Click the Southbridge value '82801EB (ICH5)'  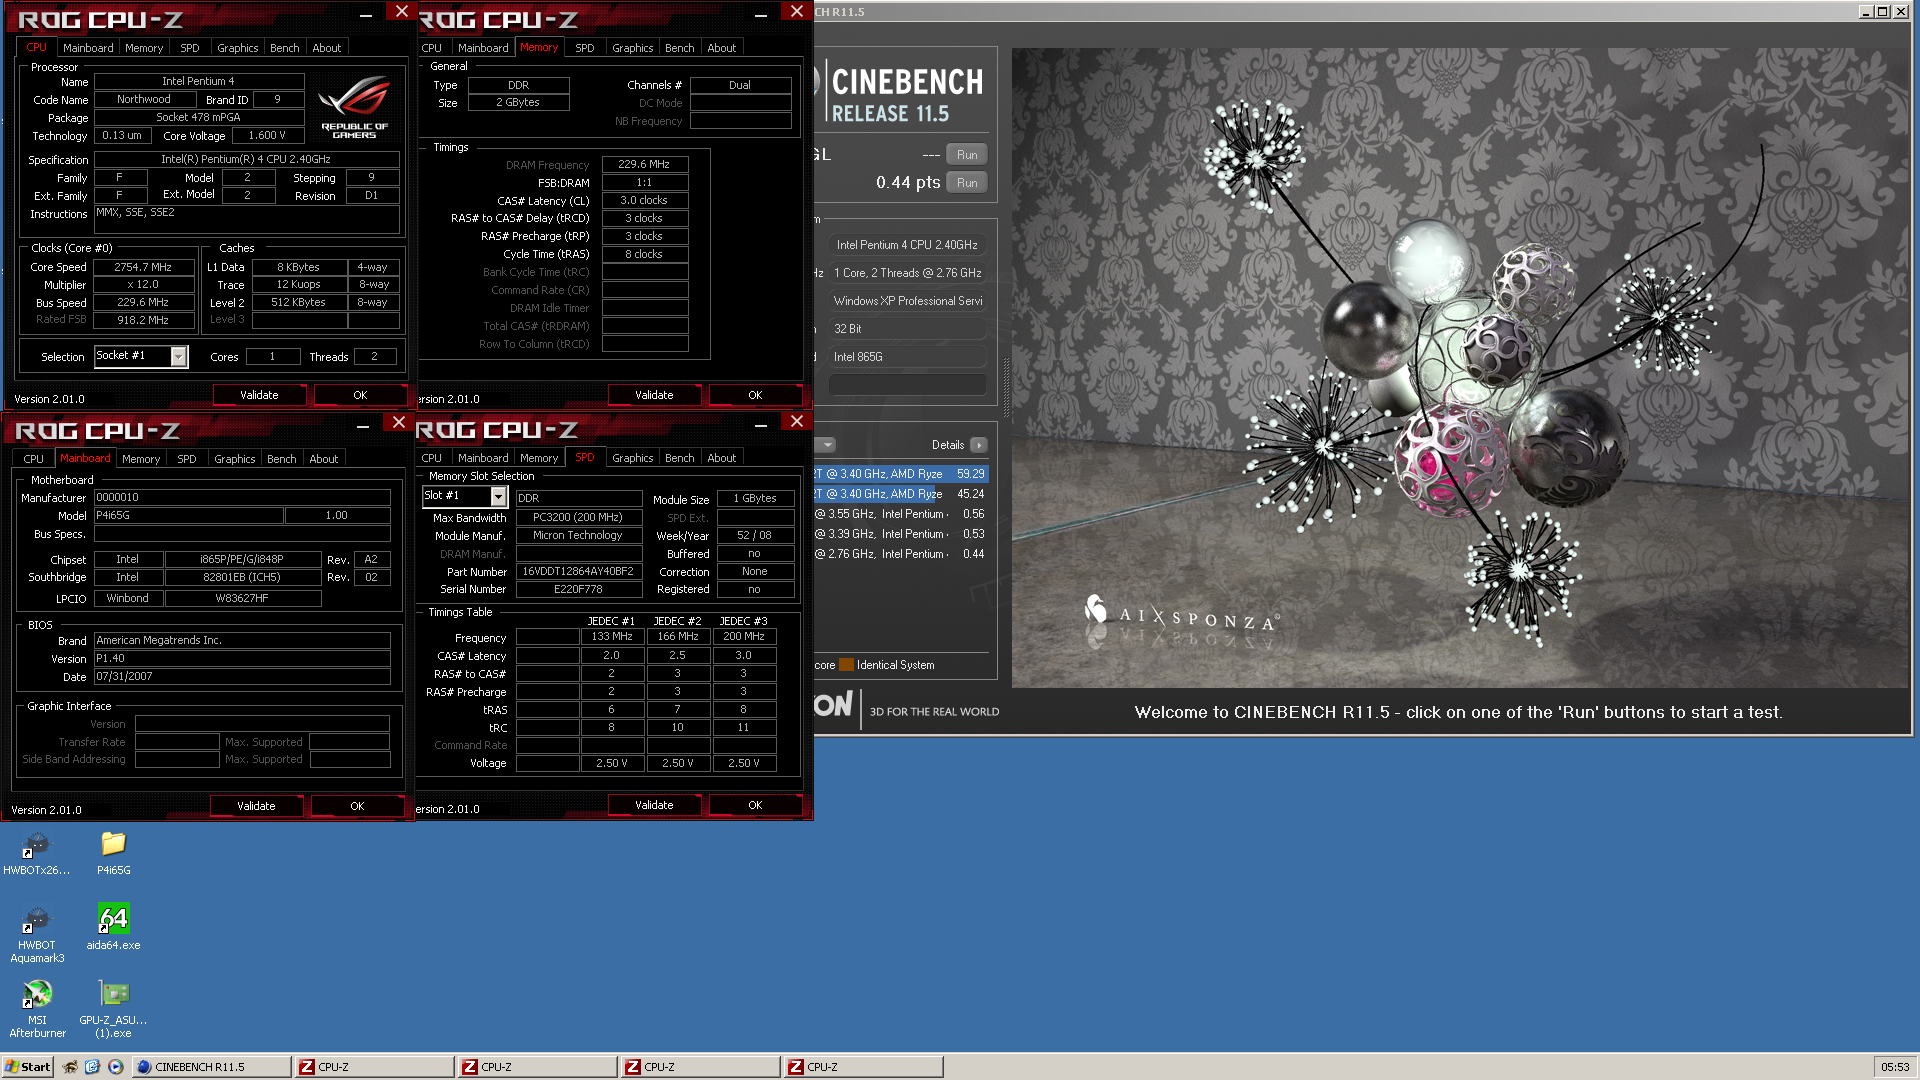pos(242,577)
